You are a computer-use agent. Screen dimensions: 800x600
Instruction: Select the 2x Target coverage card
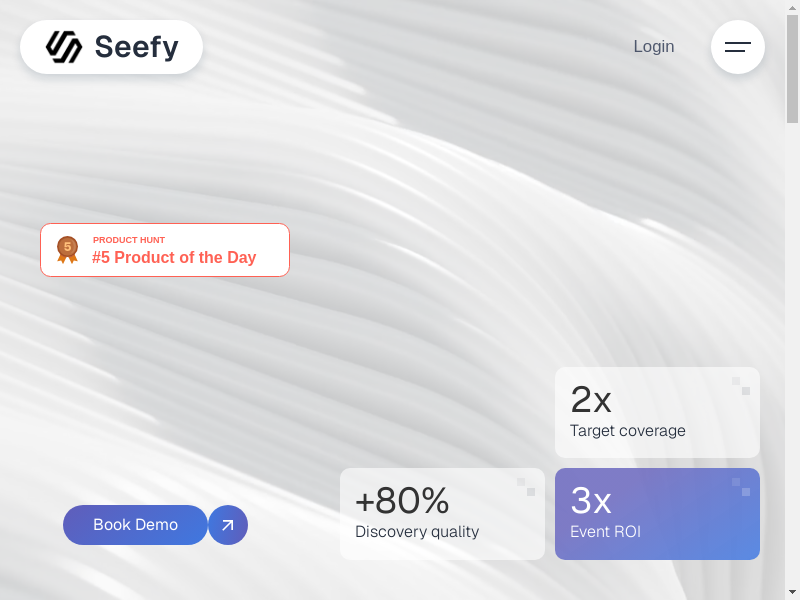click(x=657, y=412)
